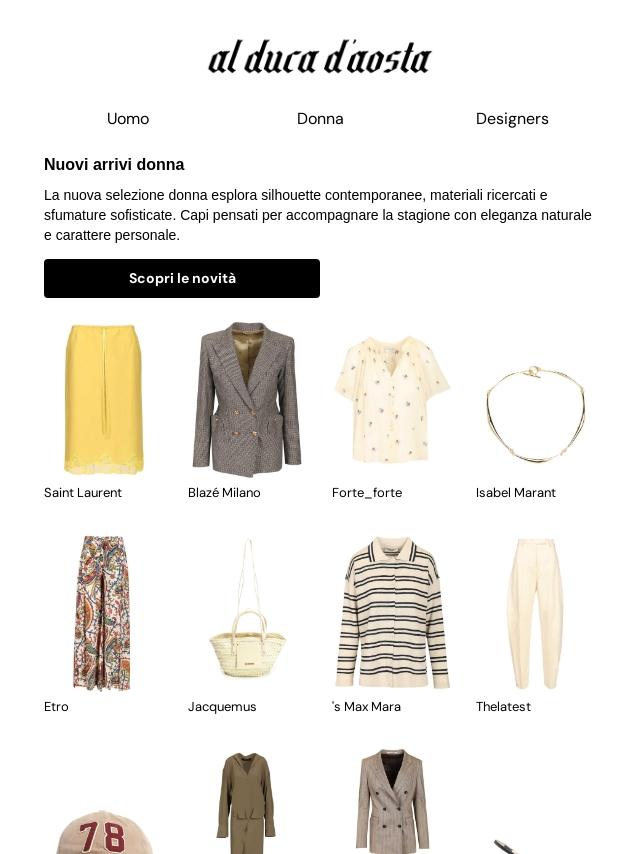Viewport: 640px width, 854px height.
Task: Open the Donna menu link
Action: click(x=320, y=119)
